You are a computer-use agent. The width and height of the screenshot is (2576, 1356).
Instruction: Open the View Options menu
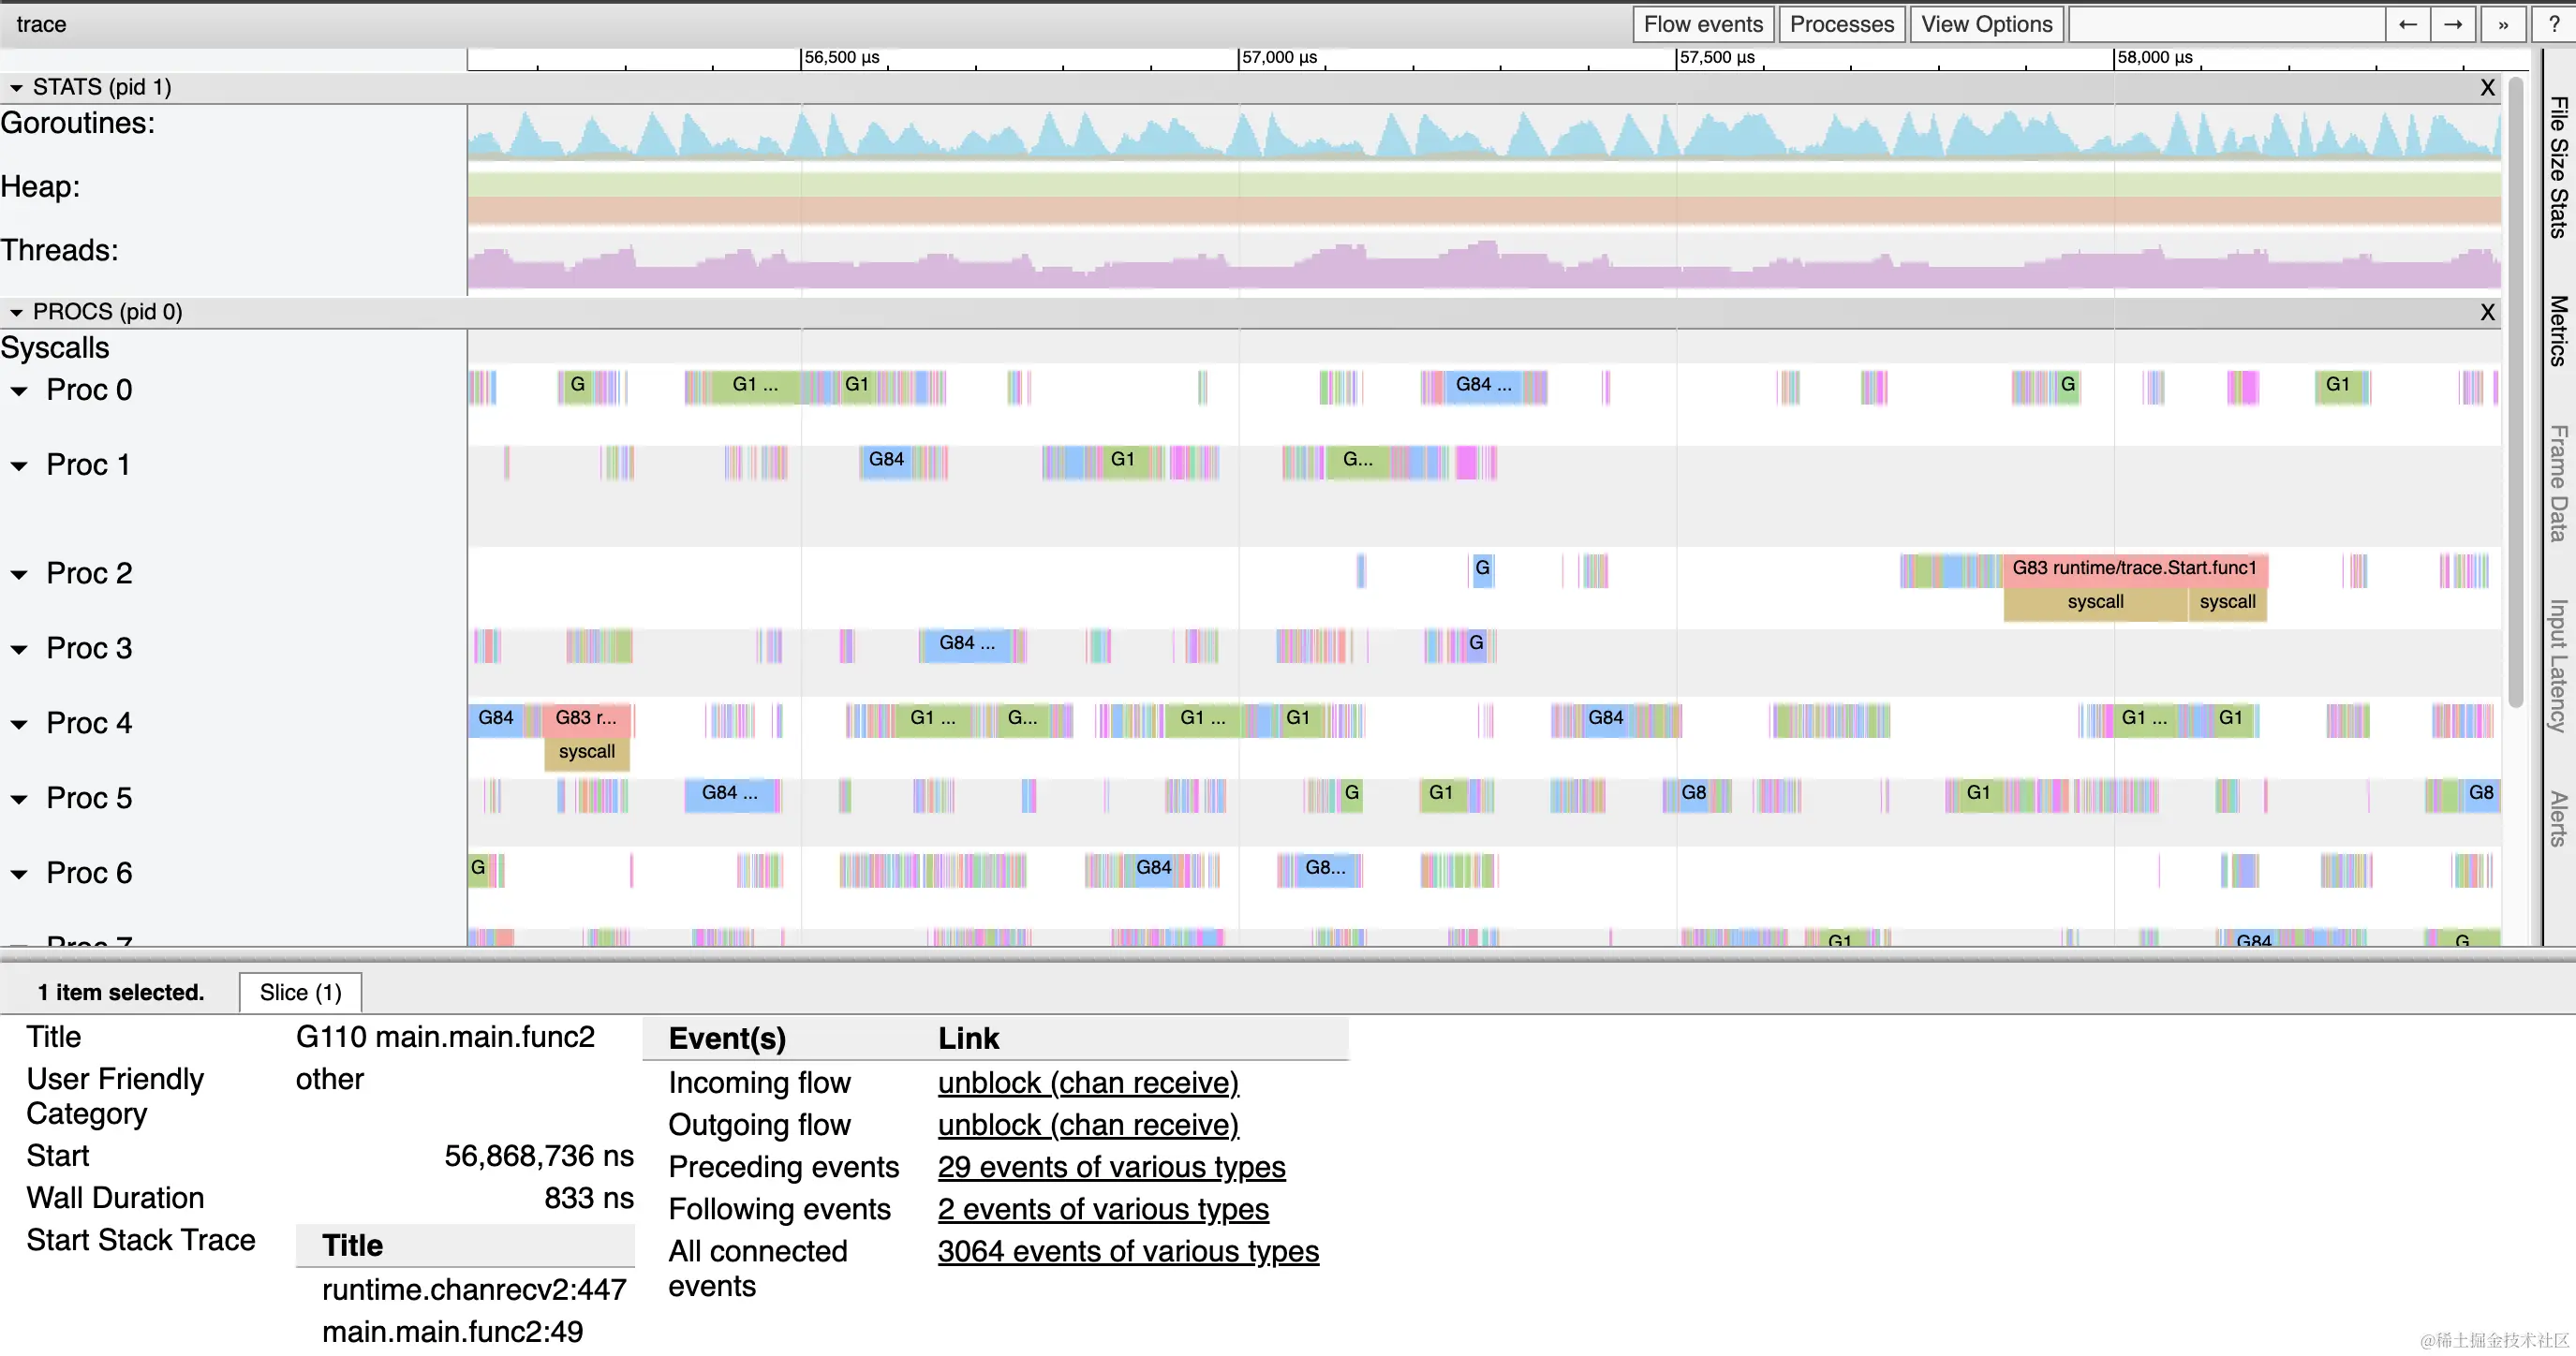[x=1986, y=24]
